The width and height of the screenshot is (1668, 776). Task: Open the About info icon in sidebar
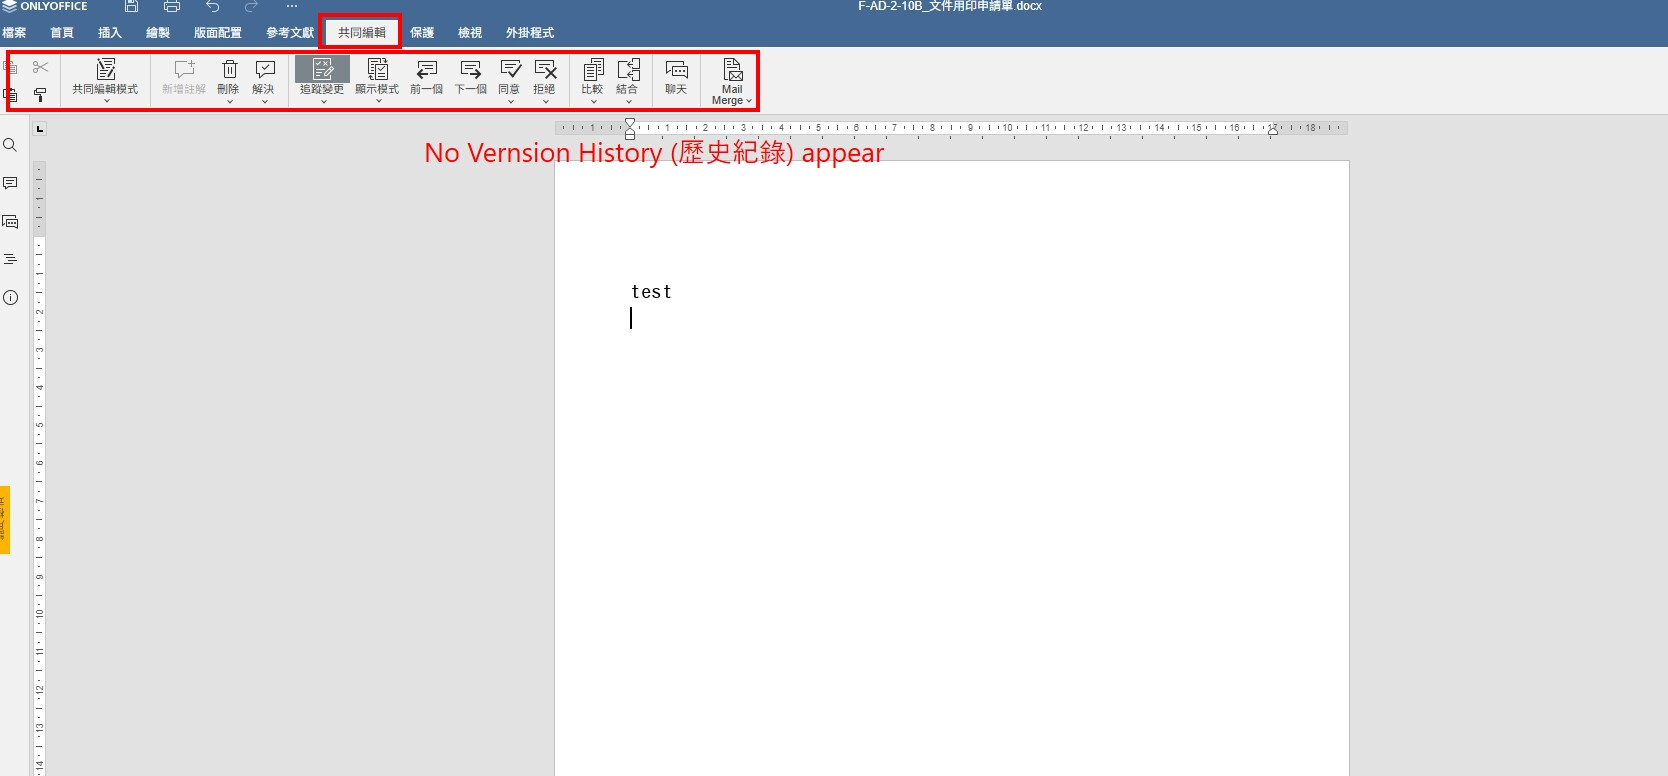coord(10,297)
